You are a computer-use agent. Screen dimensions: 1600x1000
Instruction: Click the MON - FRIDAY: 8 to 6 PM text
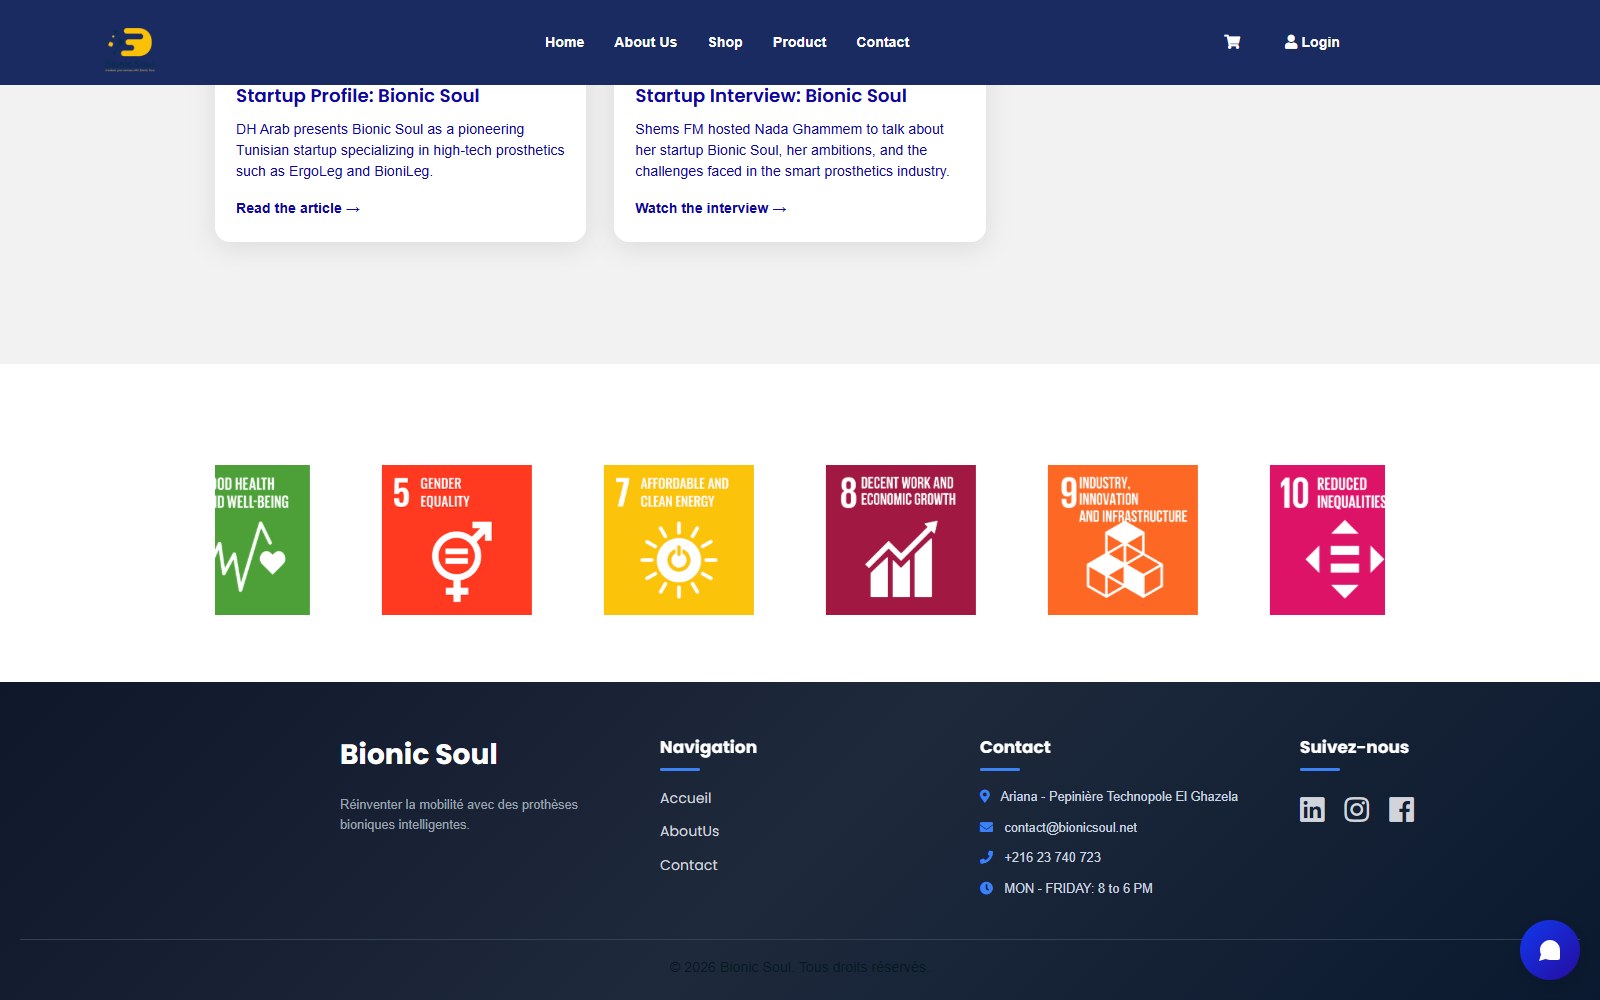click(1079, 888)
